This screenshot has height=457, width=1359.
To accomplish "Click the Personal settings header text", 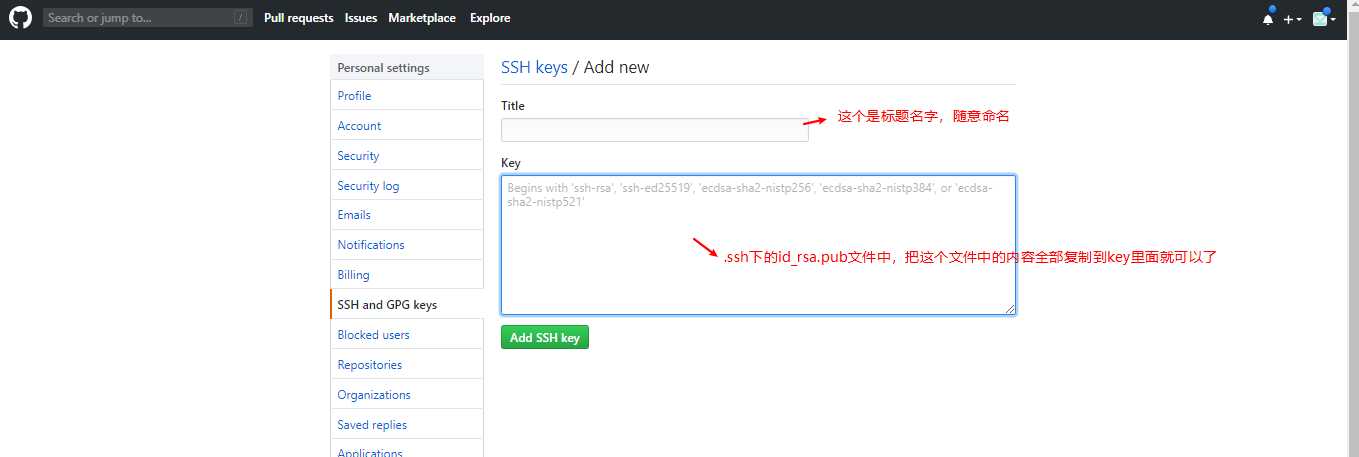I will 383,68.
